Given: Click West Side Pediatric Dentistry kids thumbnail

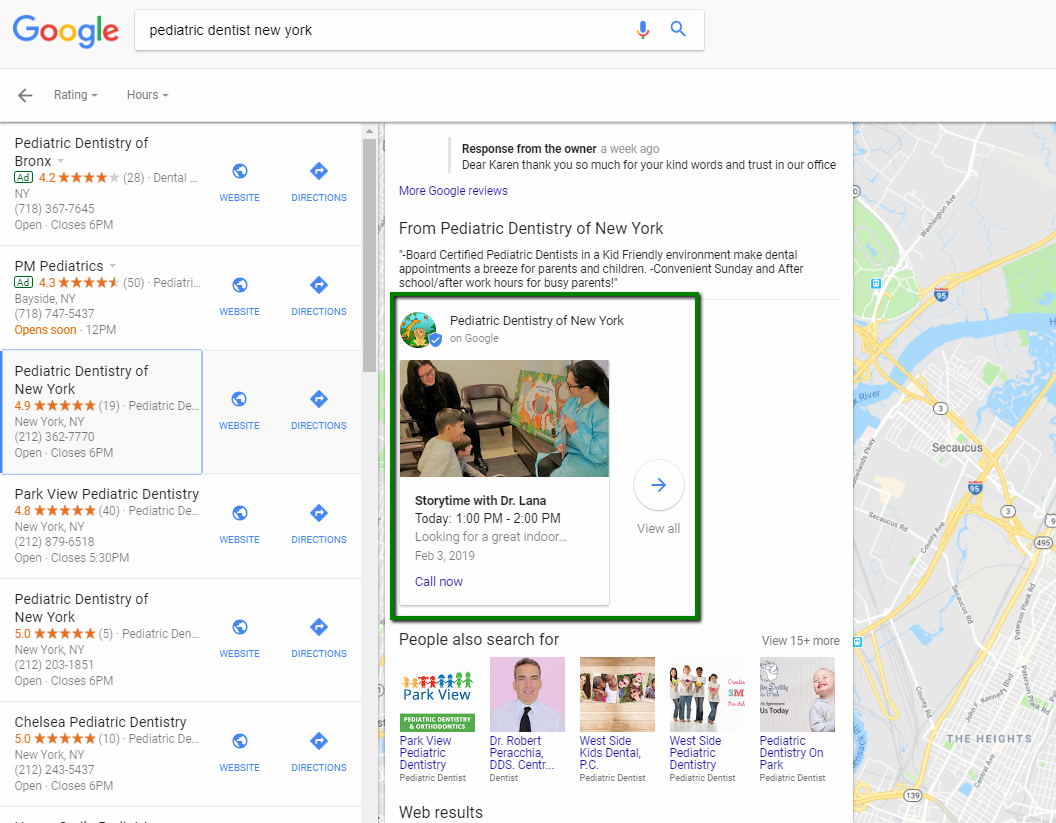Looking at the screenshot, I should point(707,694).
